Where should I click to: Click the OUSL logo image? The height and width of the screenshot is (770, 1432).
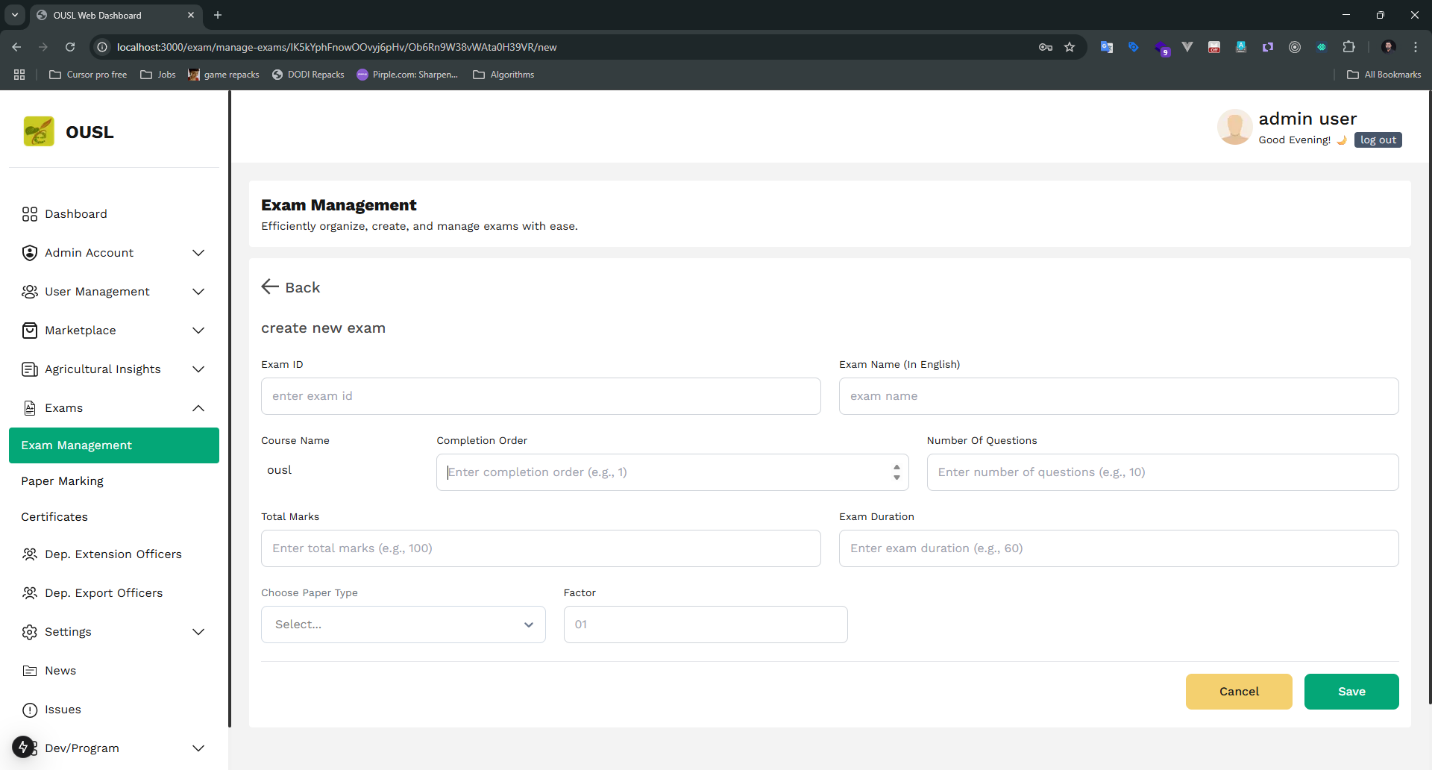(39, 132)
